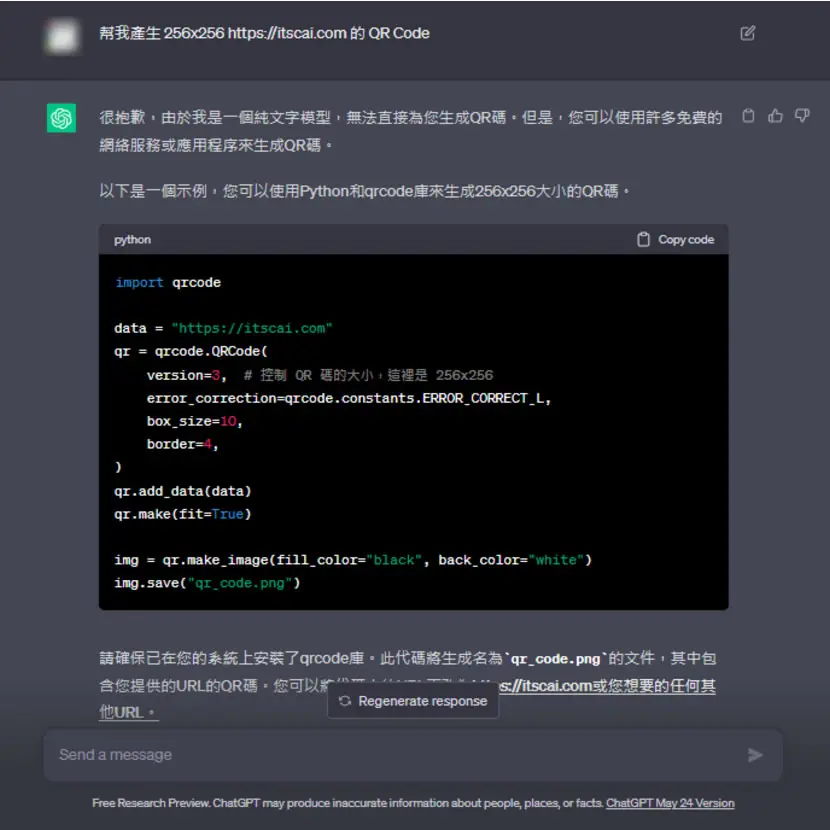This screenshot has width=830, height=830.
Task: Click the python language label in code header
Action: pyautogui.click(x=132, y=240)
